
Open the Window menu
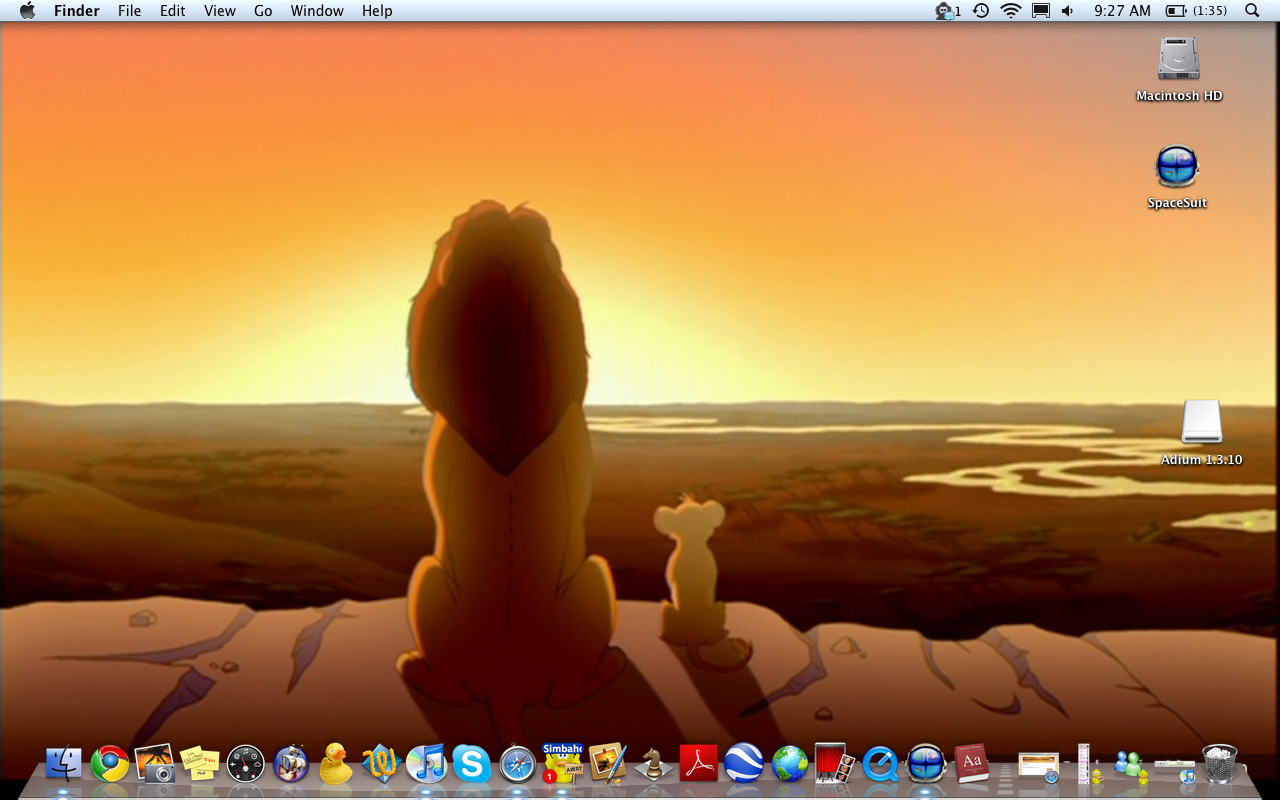click(317, 11)
